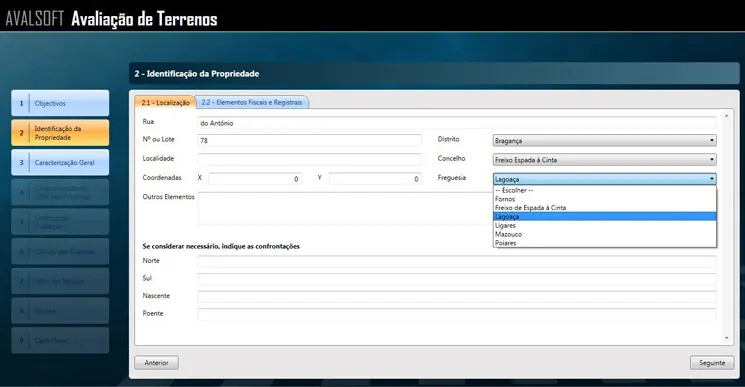The image size is (745, 387).
Task: Open the Concelho dropdown
Action: pyautogui.click(x=604, y=160)
